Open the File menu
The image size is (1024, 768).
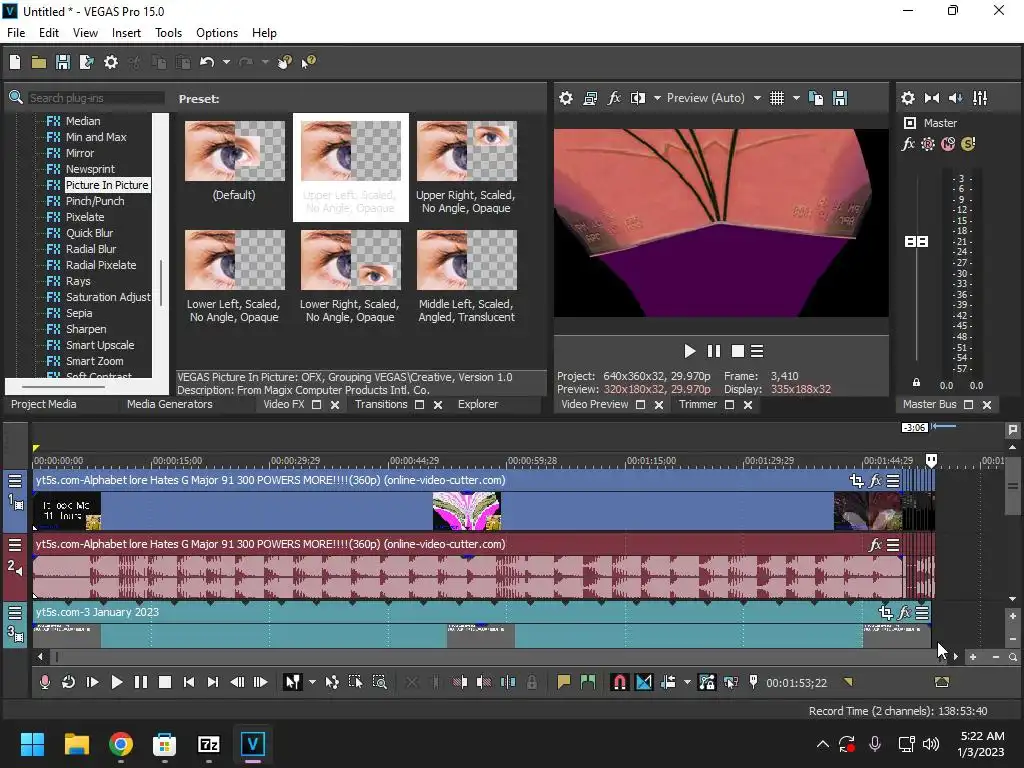pyautogui.click(x=16, y=33)
